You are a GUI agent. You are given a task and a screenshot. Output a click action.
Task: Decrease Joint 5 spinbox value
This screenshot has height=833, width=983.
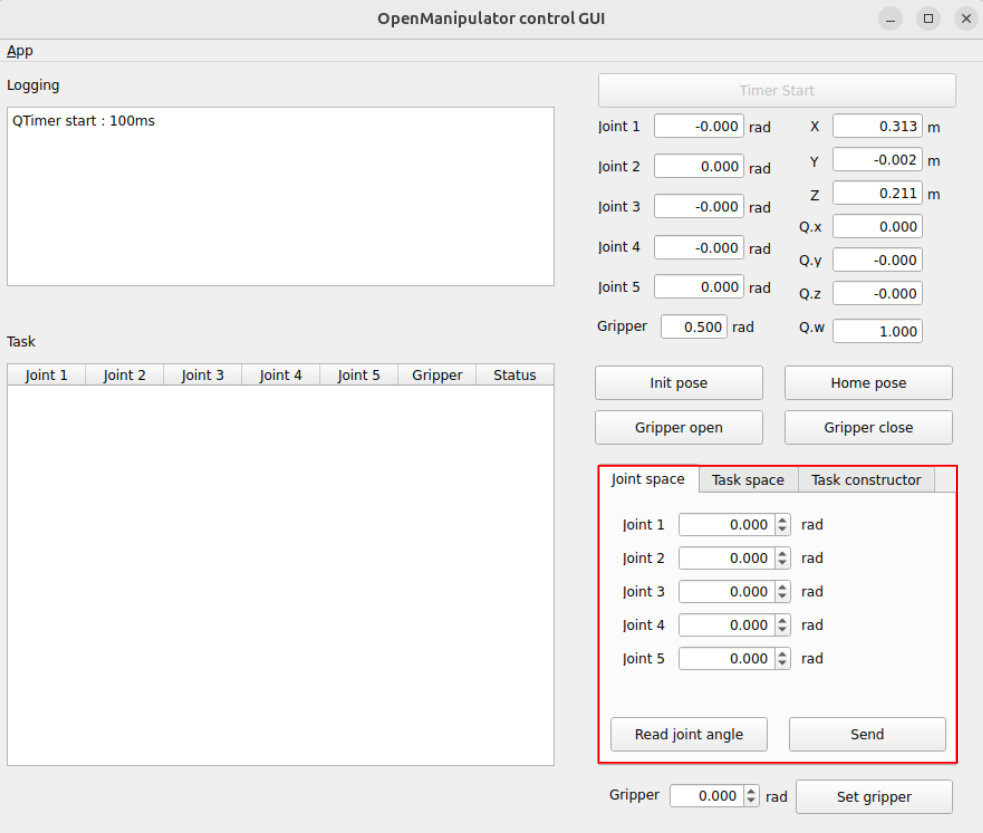pos(782,664)
